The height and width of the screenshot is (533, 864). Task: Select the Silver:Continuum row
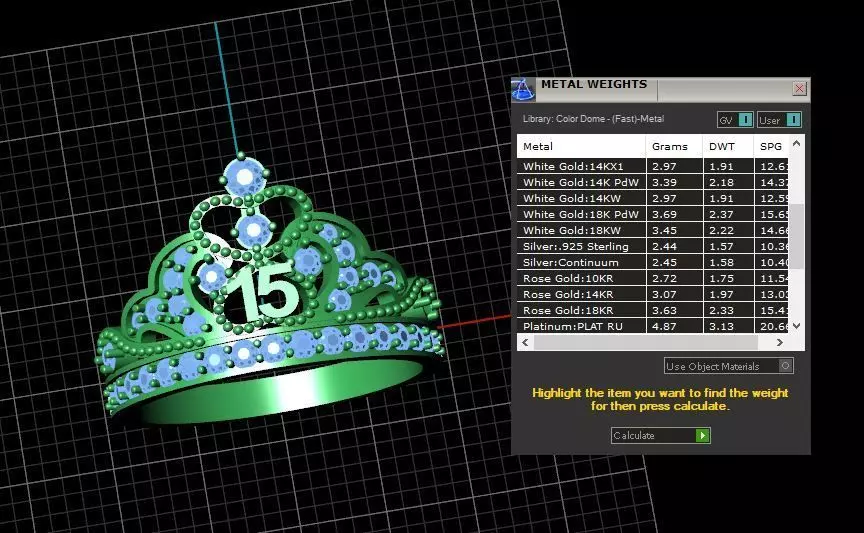(652, 262)
